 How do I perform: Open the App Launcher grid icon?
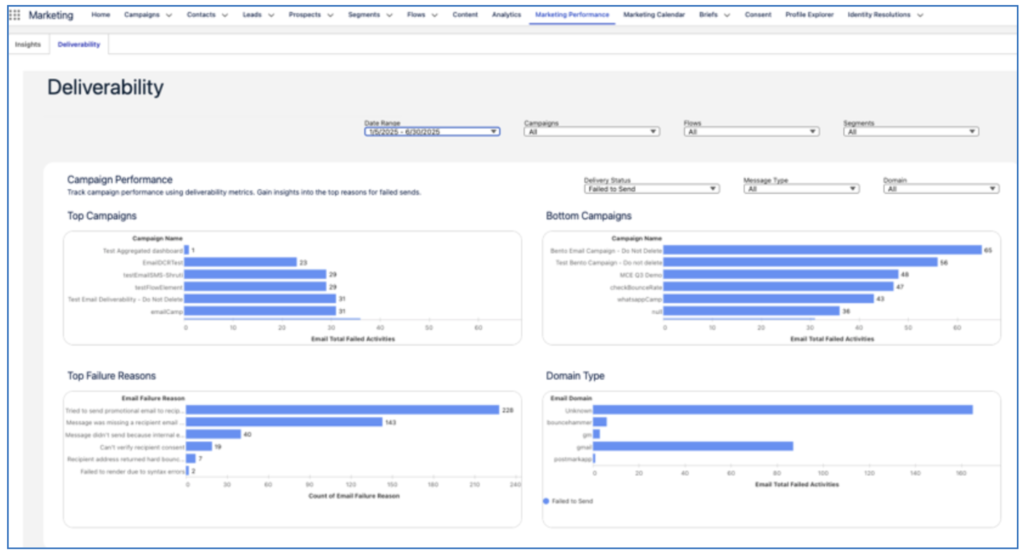(x=14, y=15)
